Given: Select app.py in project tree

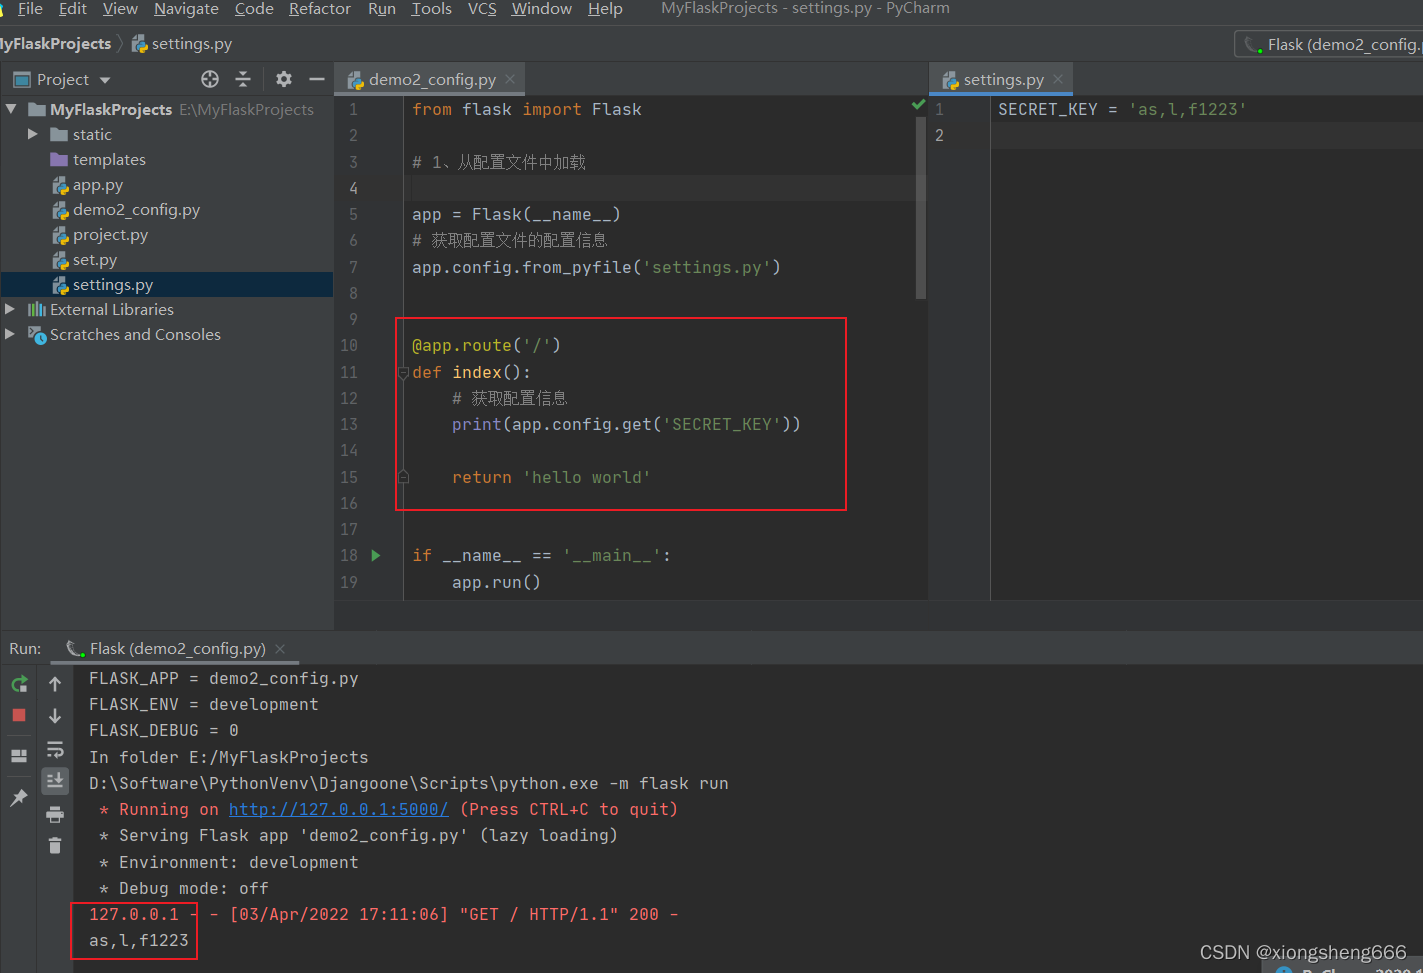Looking at the screenshot, I should 98,185.
